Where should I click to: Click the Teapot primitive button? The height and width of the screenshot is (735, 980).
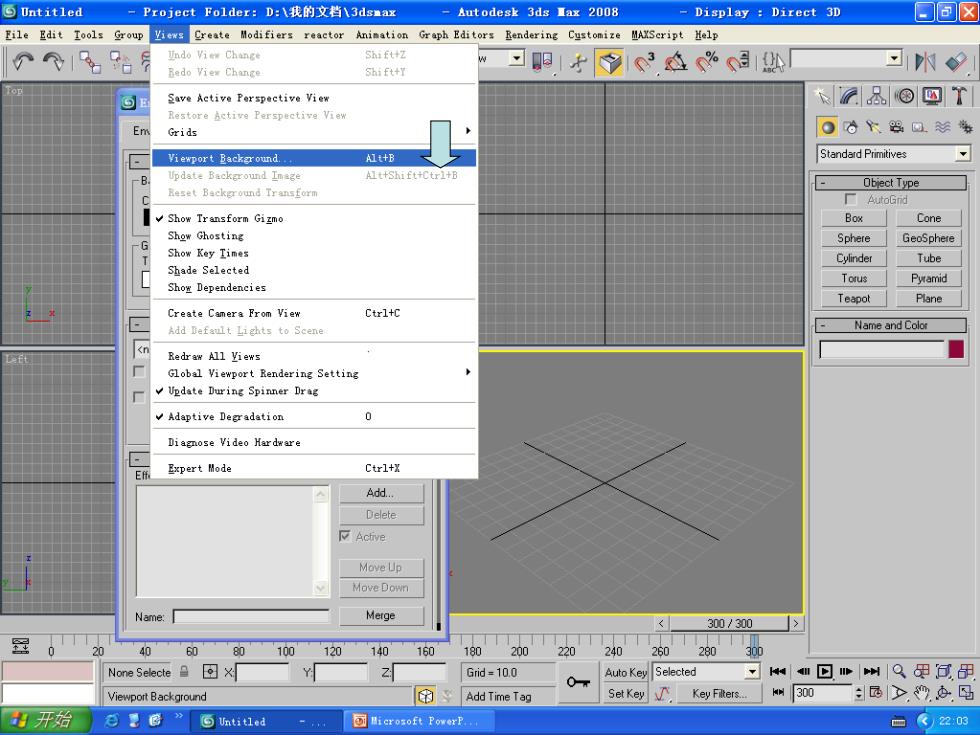(x=854, y=298)
